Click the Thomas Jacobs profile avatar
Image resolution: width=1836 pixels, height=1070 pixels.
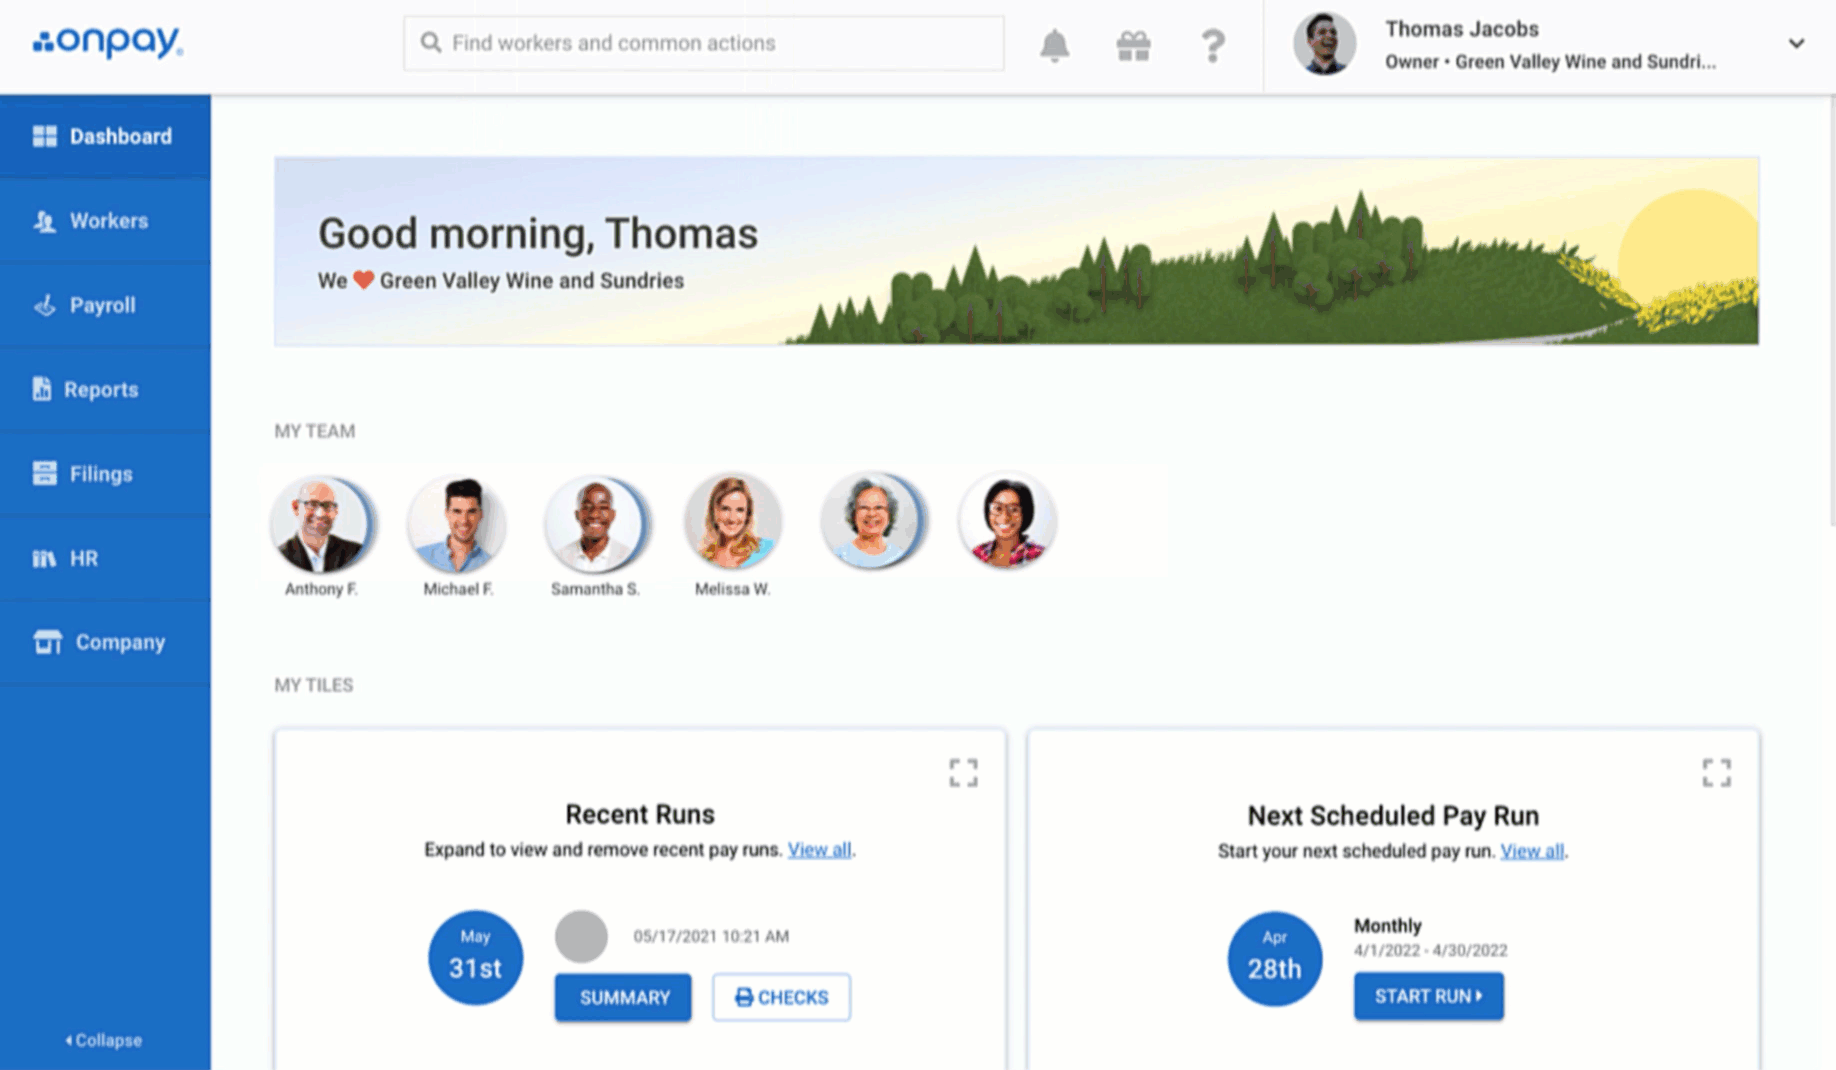(1324, 44)
